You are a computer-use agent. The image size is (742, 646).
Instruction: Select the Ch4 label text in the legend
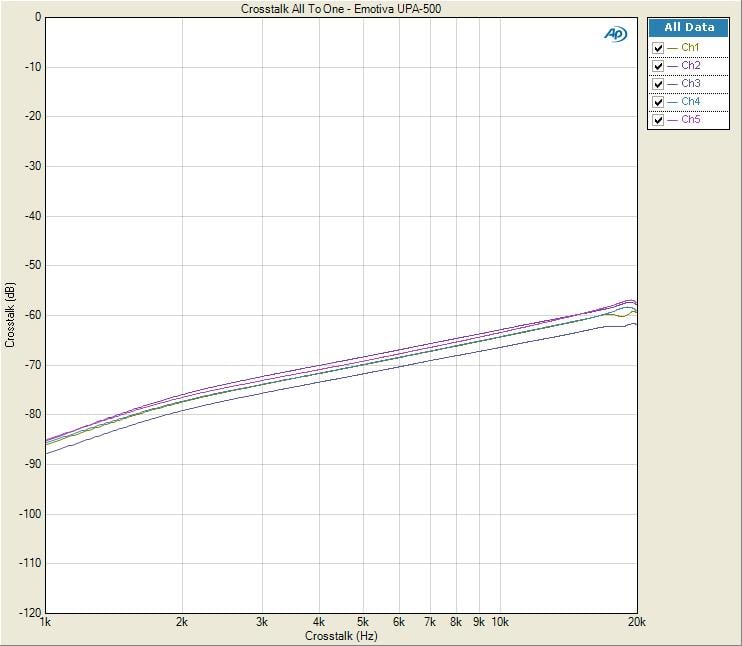(x=691, y=102)
